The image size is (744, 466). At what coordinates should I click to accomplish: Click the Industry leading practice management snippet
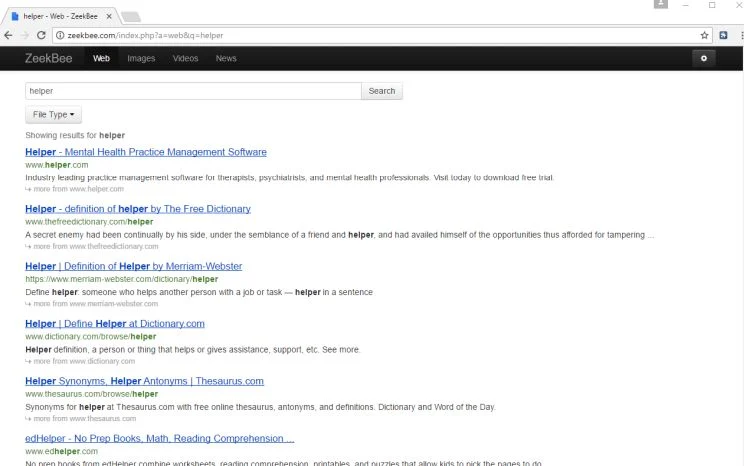coord(289,177)
